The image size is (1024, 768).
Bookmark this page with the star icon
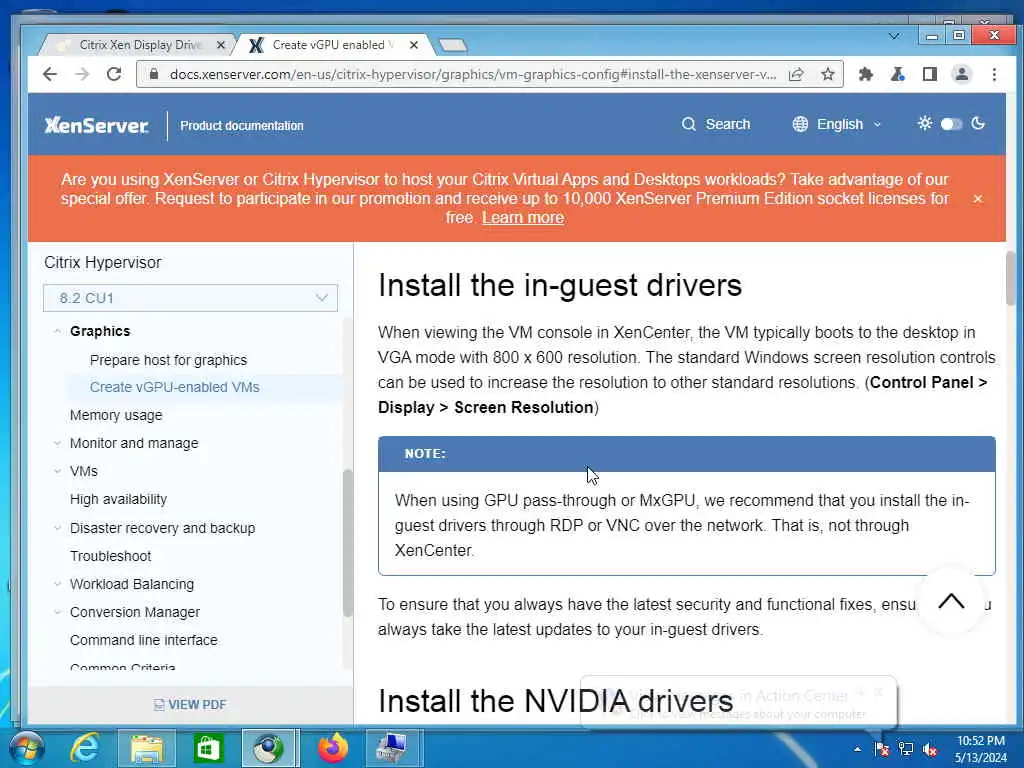[828, 74]
